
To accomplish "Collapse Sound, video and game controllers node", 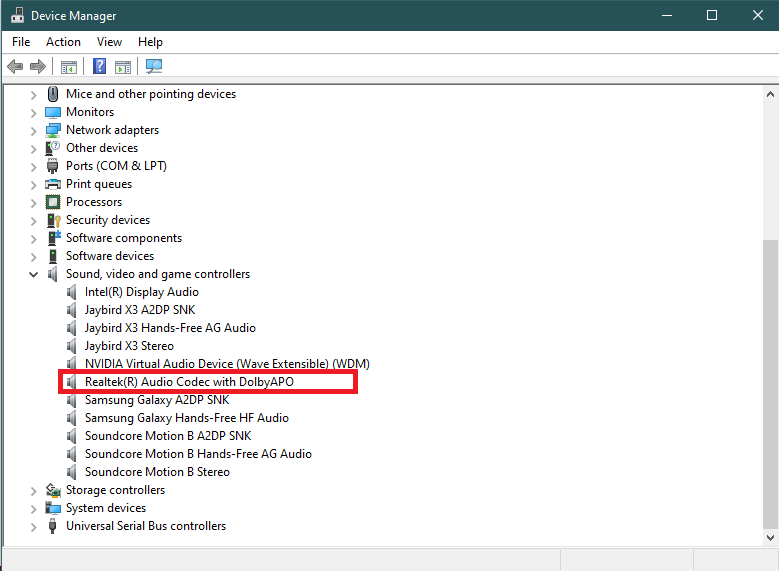I will (33, 274).
